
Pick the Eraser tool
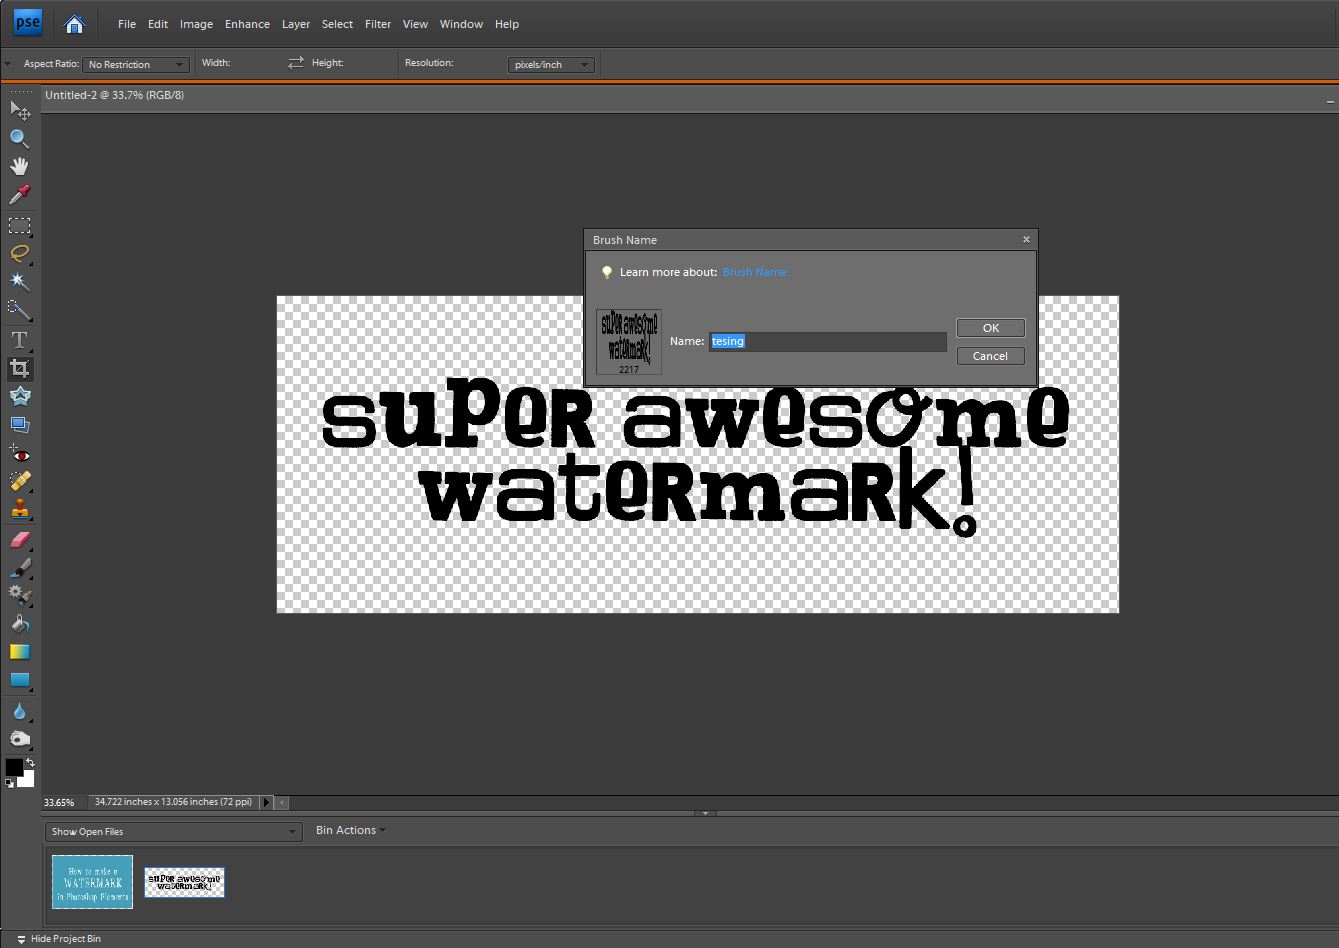tap(19, 539)
